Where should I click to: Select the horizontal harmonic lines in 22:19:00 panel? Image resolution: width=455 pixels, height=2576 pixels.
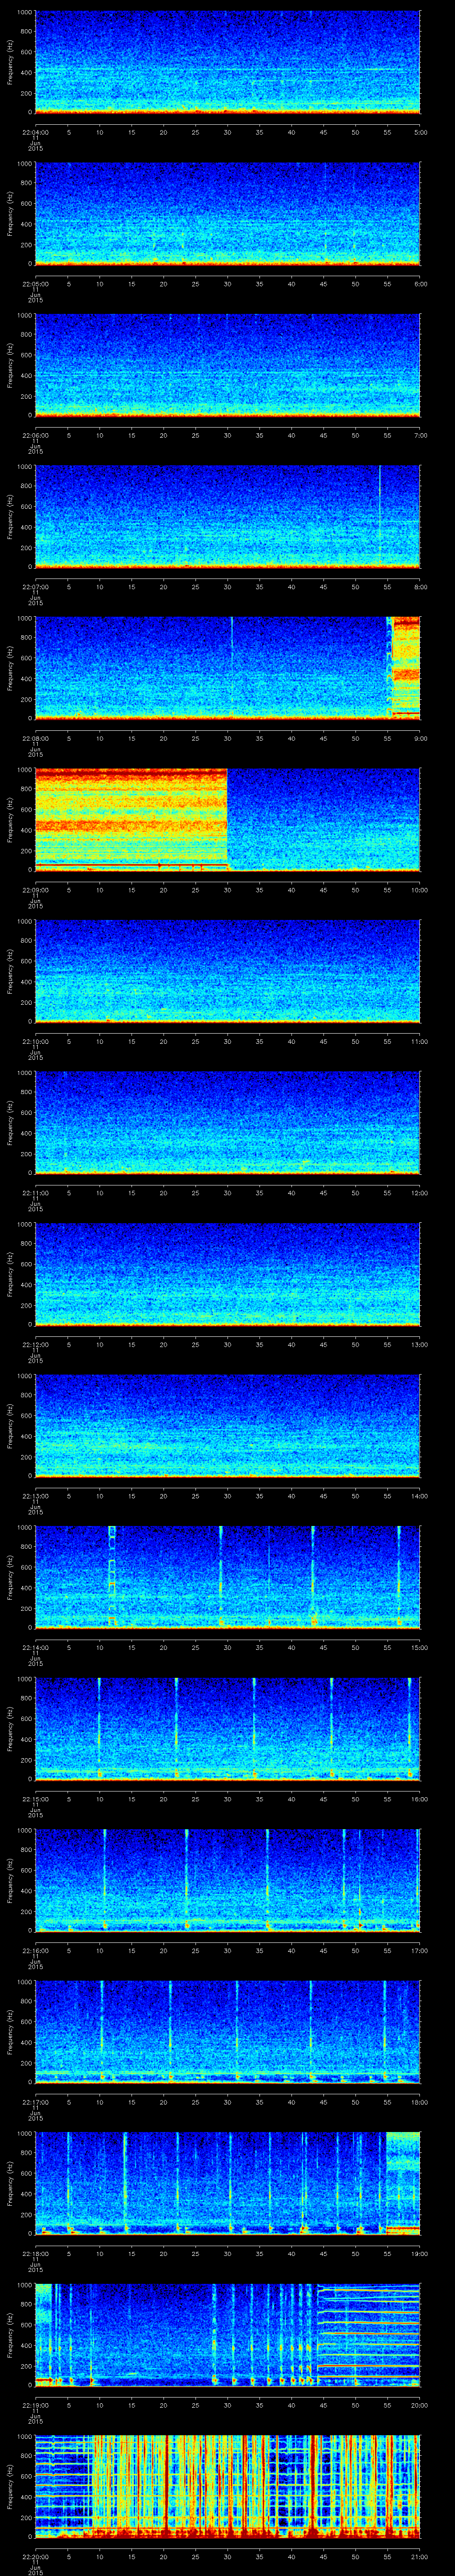pyautogui.click(x=368, y=2335)
